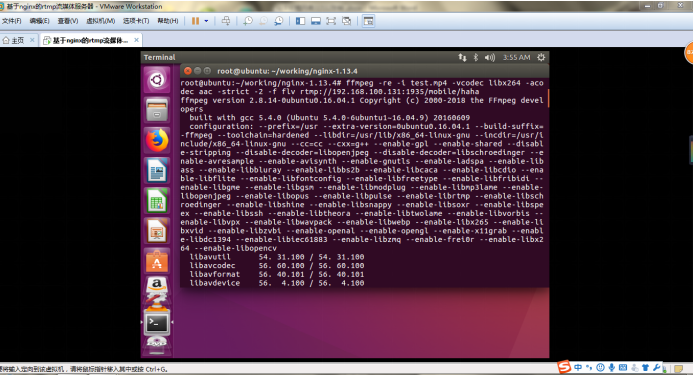Enter full screen mode via toolbar icon
Image resolution: width=693 pixels, height=375 pixels.
[x=331, y=21]
